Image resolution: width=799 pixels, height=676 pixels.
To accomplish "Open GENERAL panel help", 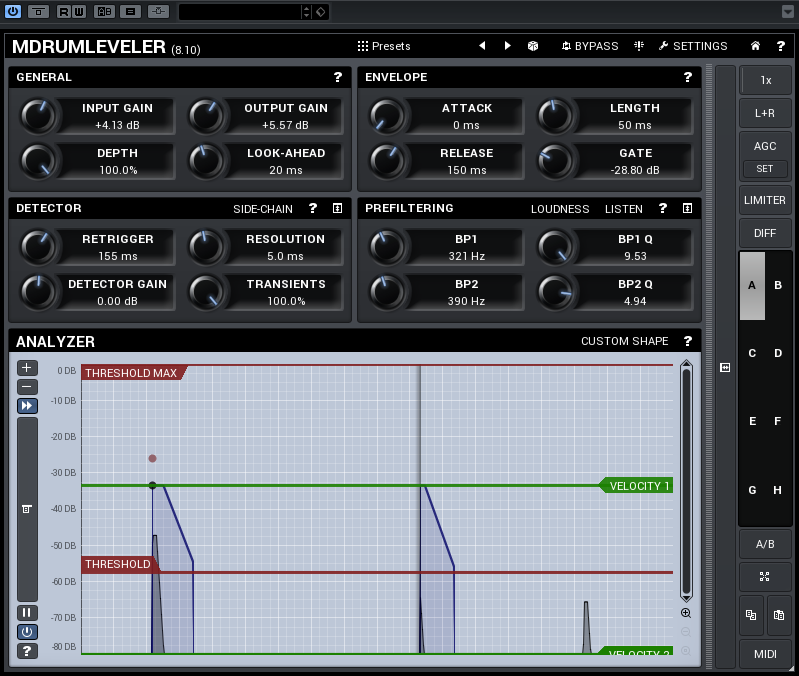I will 338,77.
